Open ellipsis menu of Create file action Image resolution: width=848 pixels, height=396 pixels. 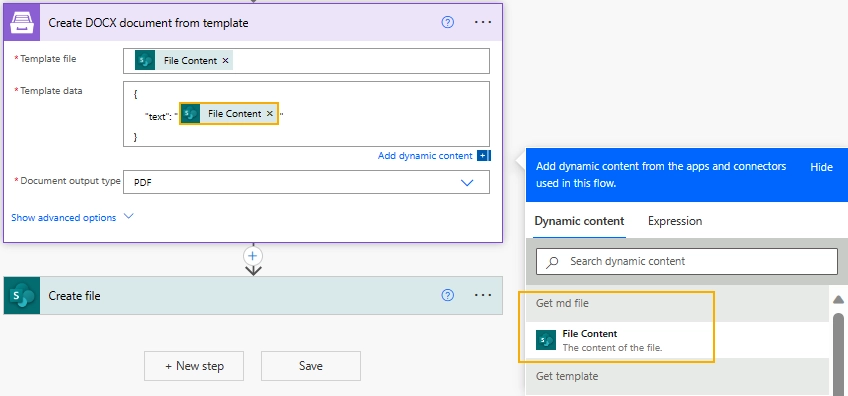[483, 295]
